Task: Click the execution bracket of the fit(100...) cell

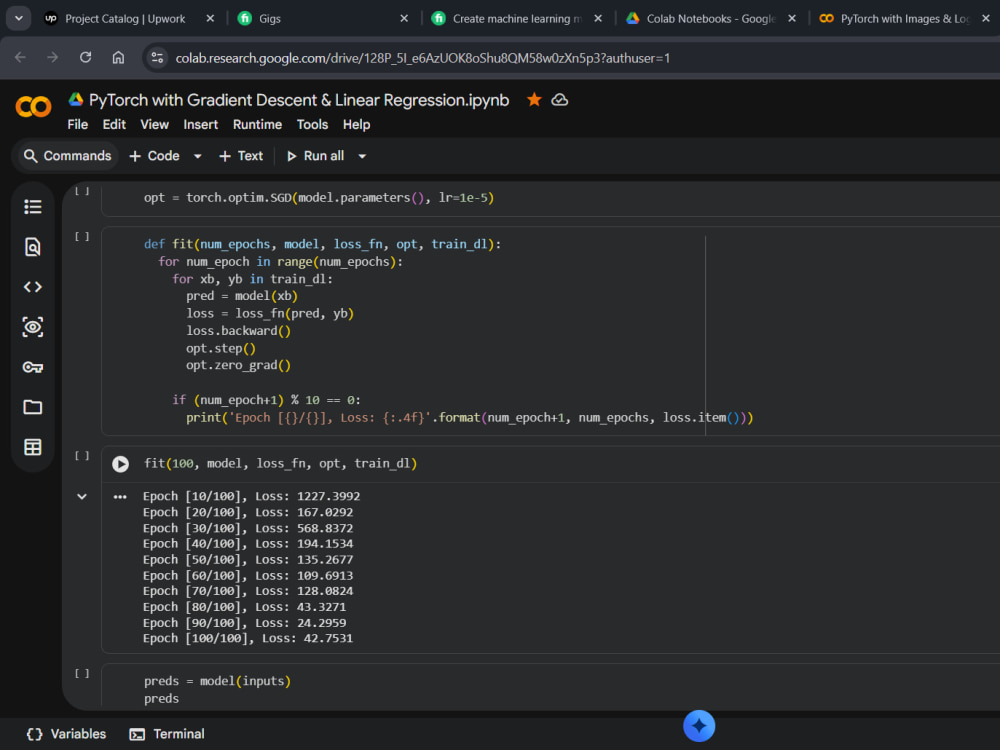Action: 82,455
